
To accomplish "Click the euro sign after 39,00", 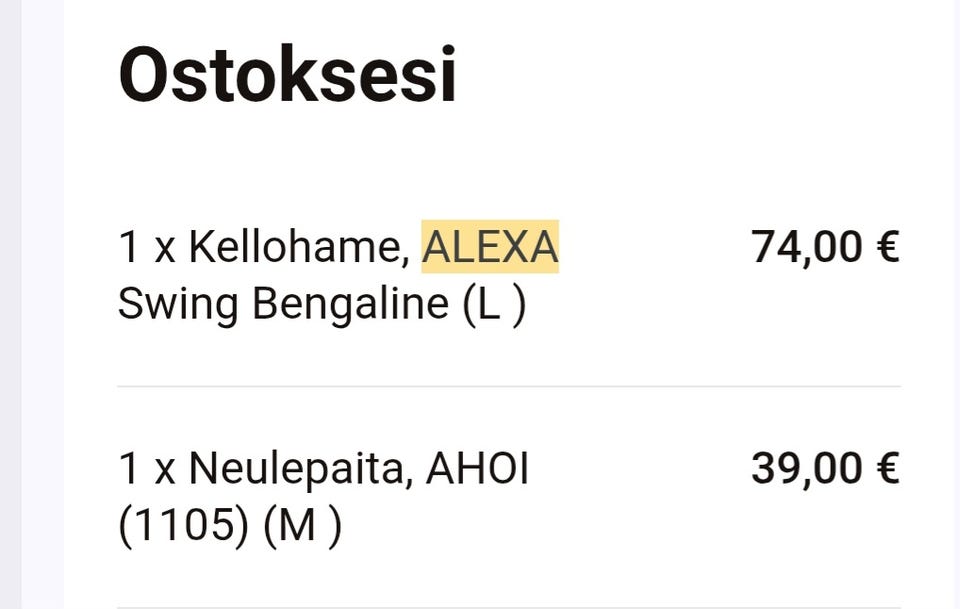I will click(887, 468).
